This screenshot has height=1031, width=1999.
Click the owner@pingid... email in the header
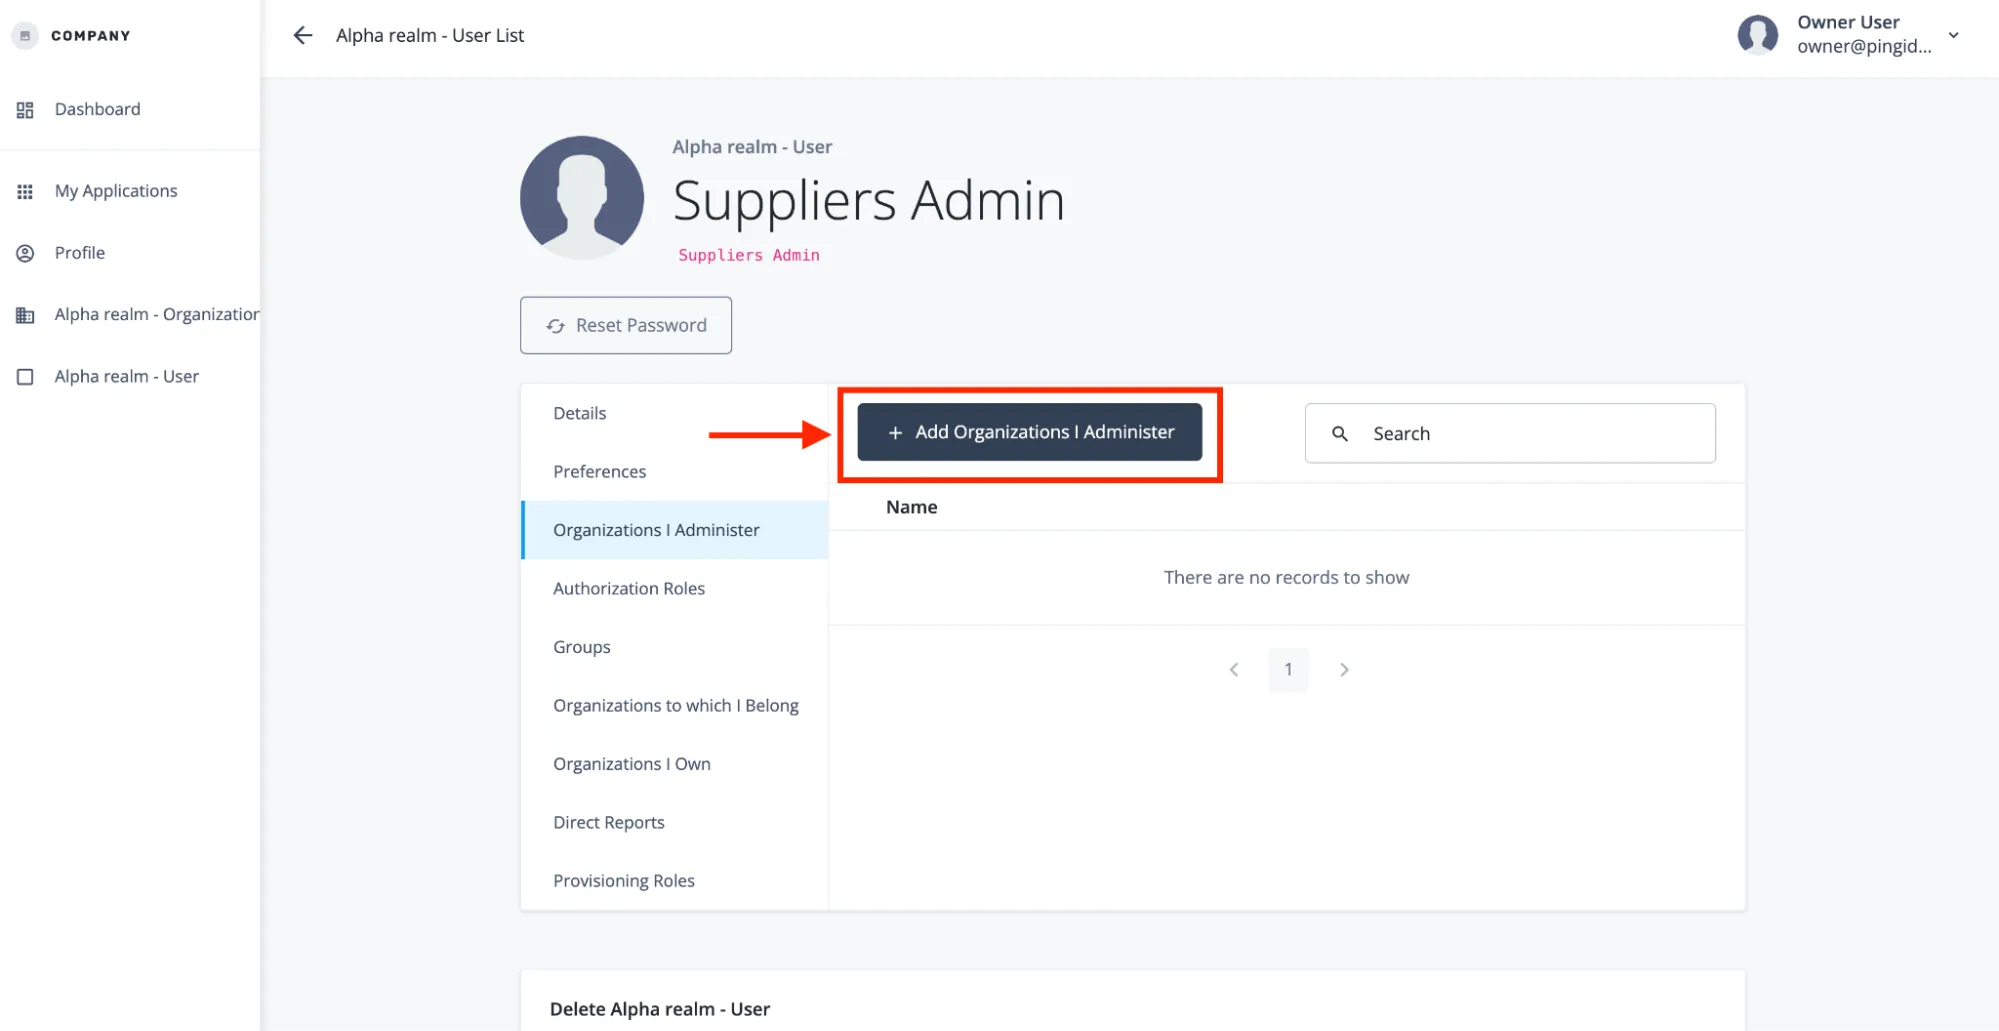[x=1864, y=46]
